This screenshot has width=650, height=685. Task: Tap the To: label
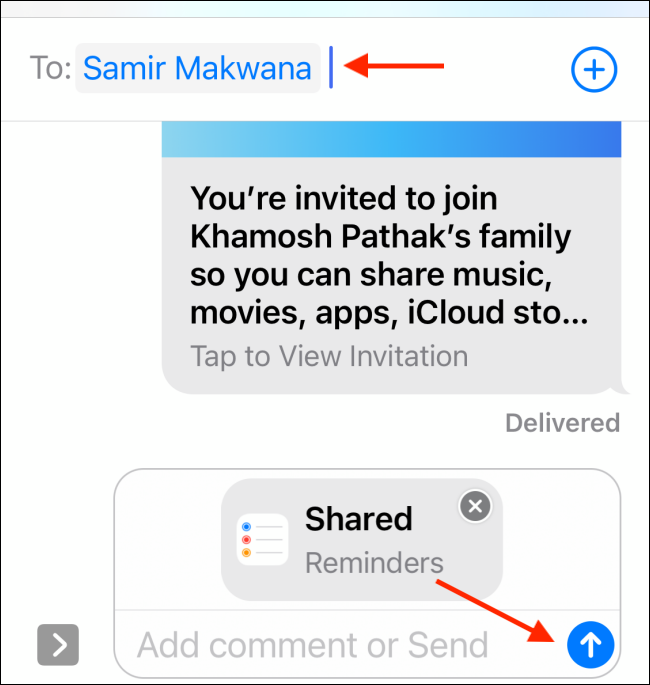(51, 68)
